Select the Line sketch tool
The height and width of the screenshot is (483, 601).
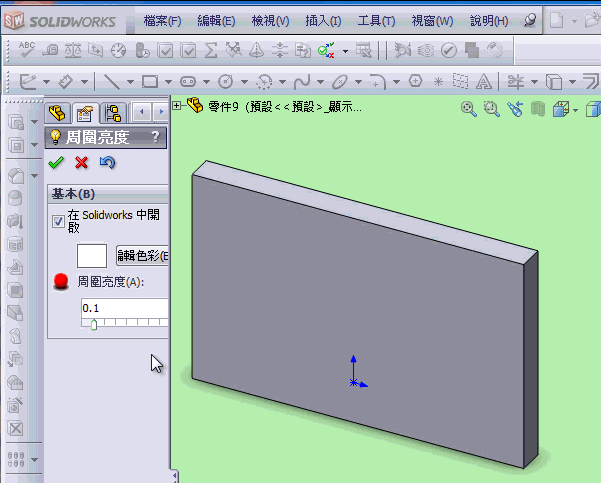[x=111, y=82]
